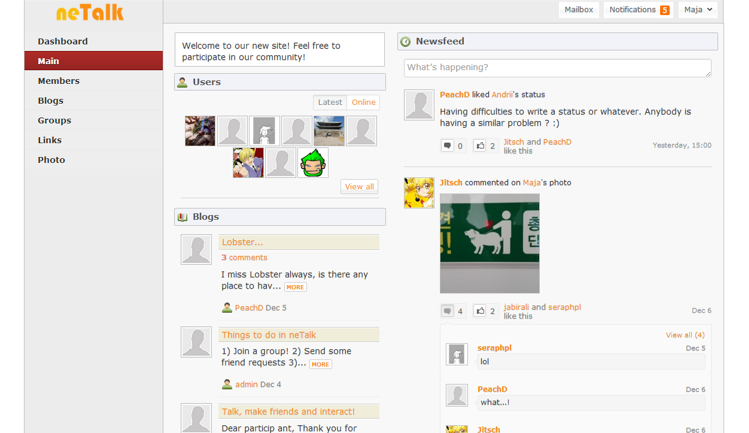Open Maja's dog sign photo thumbnail

pyautogui.click(x=490, y=243)
